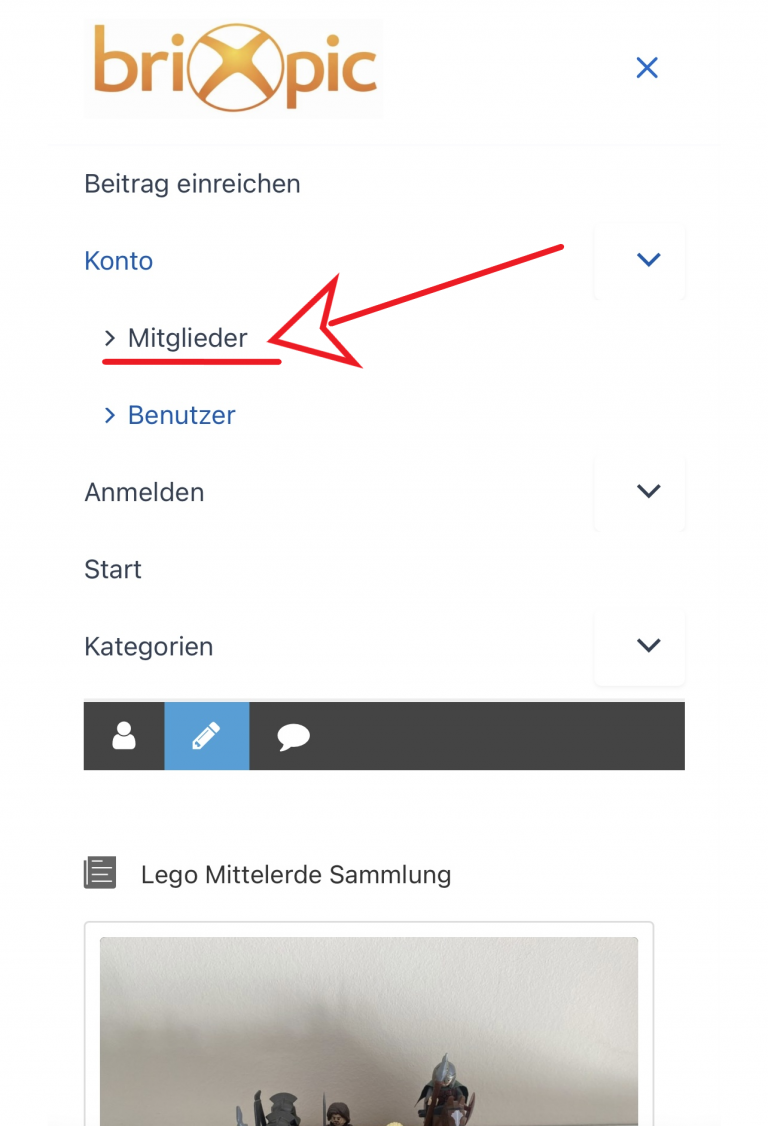Open the brixpic logo

point(233,67)
